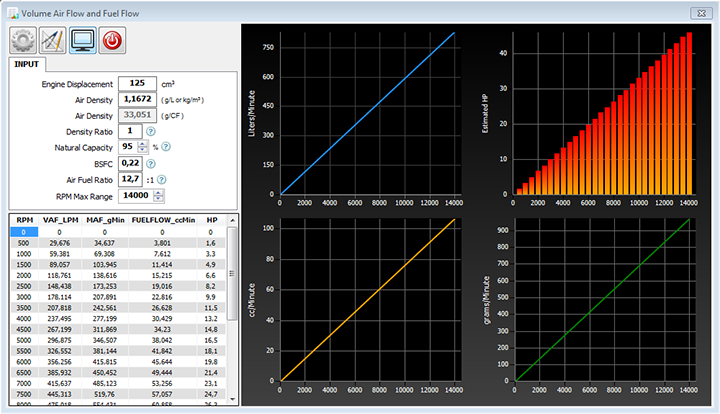The image size is (720, 414).
Task: Click the Air Fuel Ratio field
Action: point(130,179)
